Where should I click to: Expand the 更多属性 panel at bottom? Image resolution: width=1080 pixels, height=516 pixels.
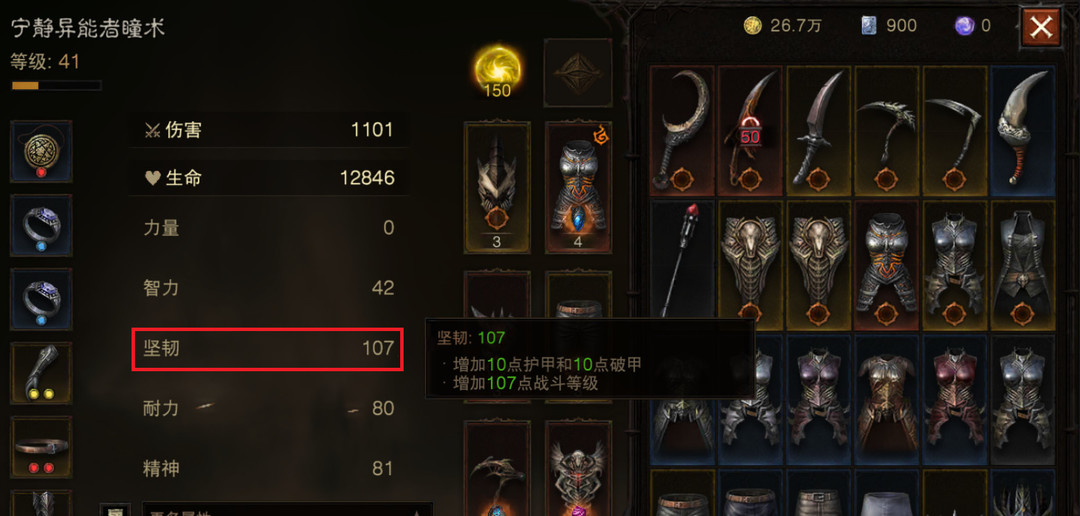click(x=288, y=509)
